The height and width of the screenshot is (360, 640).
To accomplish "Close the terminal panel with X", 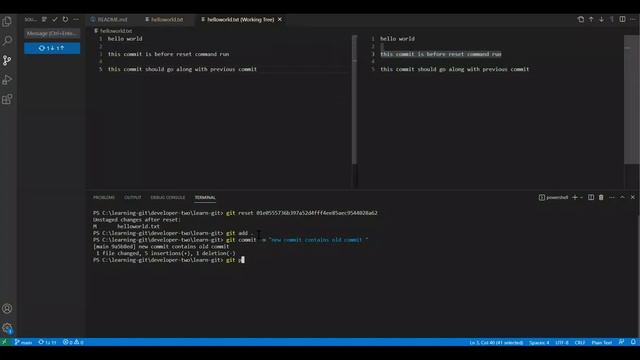I will 633,198.
